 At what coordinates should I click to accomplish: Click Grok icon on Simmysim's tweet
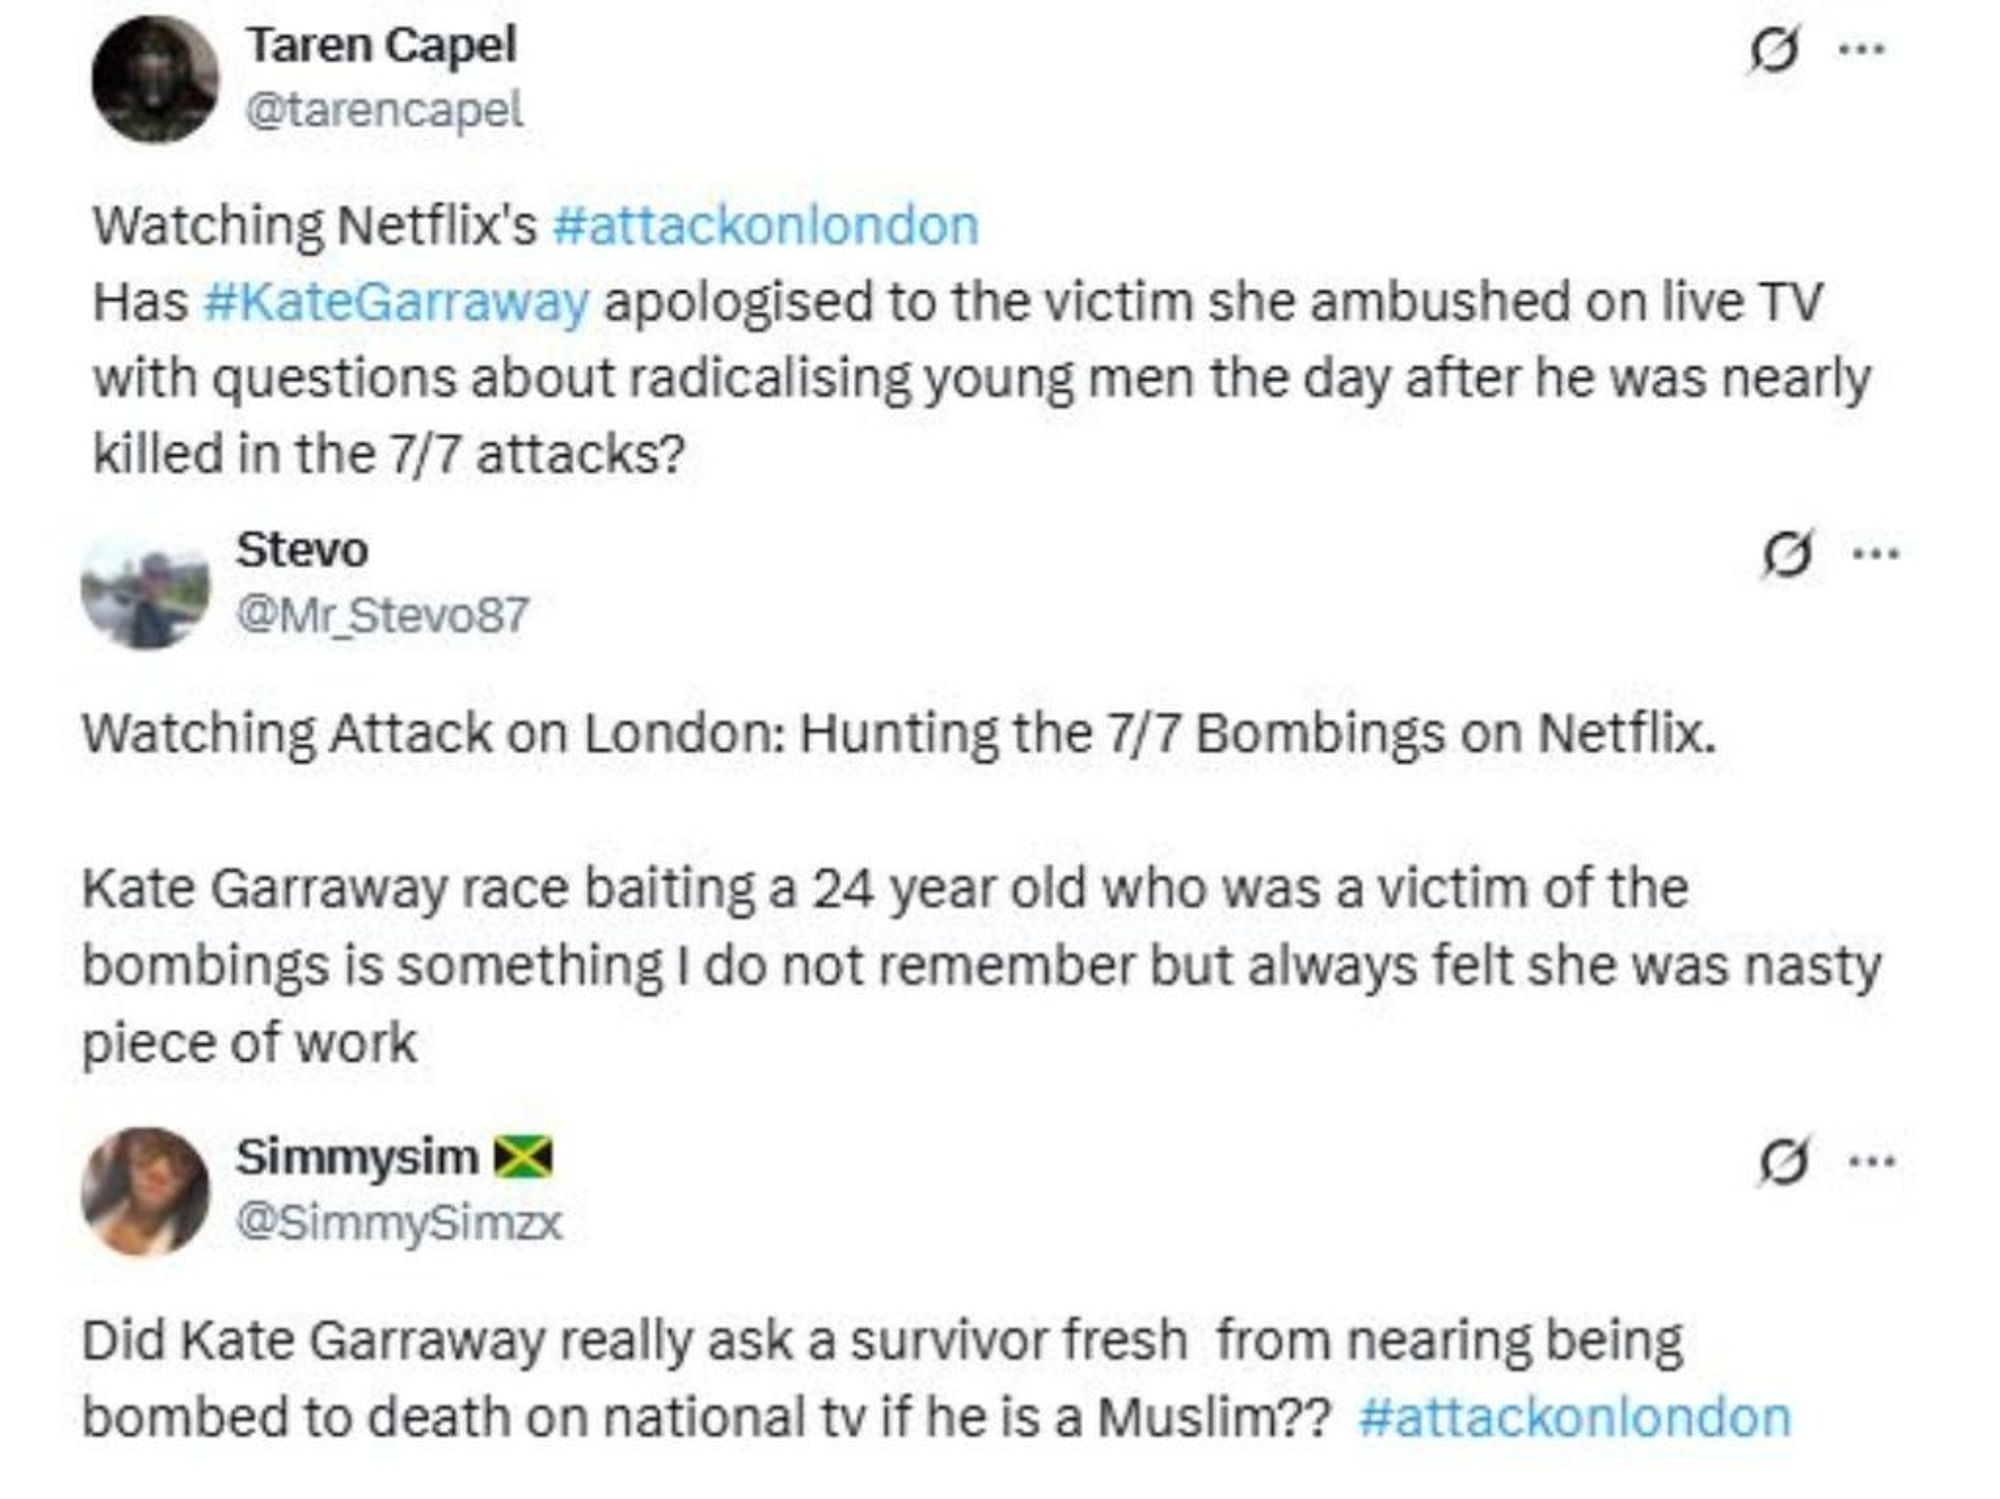(x=1782, y=1162)
